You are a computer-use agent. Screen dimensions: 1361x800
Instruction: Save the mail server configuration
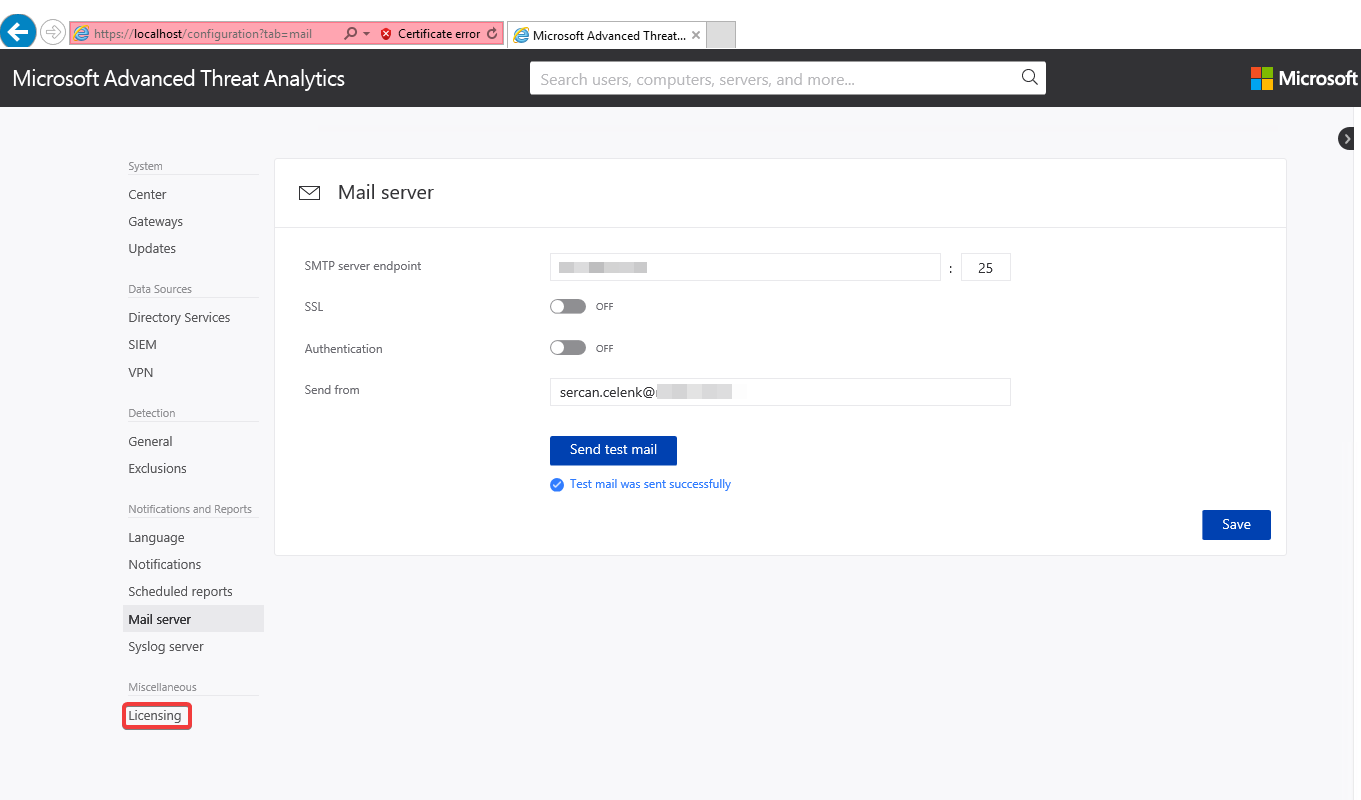click(1235, 525)
